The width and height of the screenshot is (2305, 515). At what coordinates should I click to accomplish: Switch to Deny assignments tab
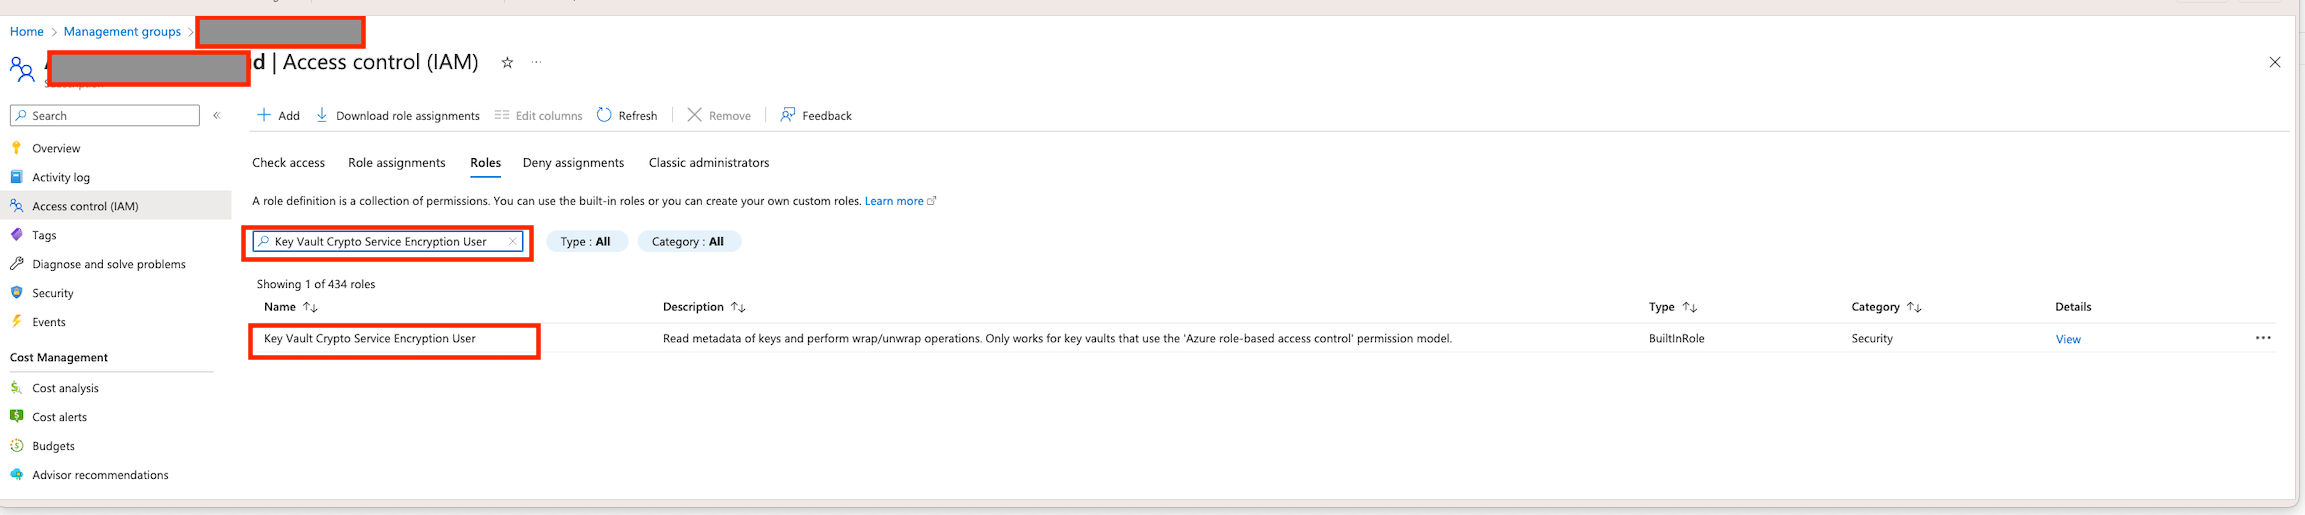(573, 163)
